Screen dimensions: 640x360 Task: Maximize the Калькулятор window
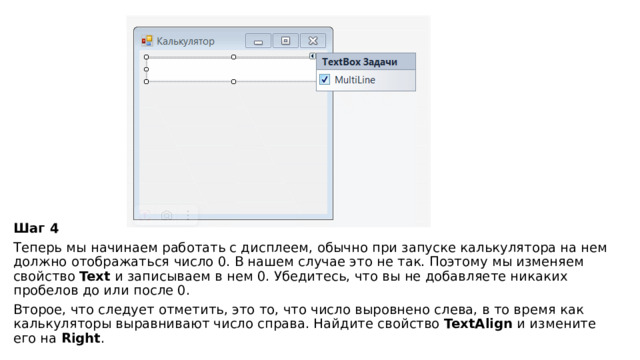click(x=285, y=41)
